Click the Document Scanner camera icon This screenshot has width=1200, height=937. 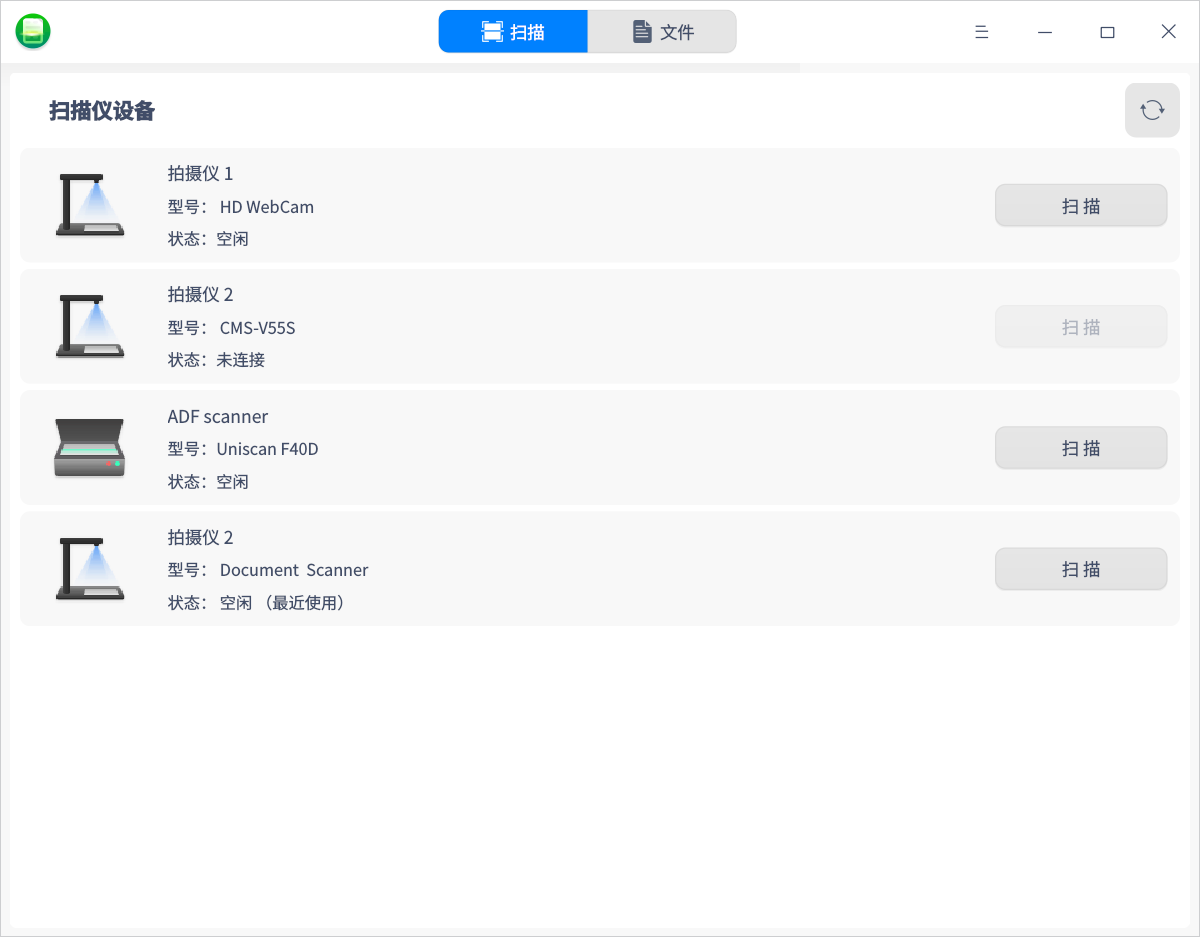pyautogui.click(x=90, y=568)
